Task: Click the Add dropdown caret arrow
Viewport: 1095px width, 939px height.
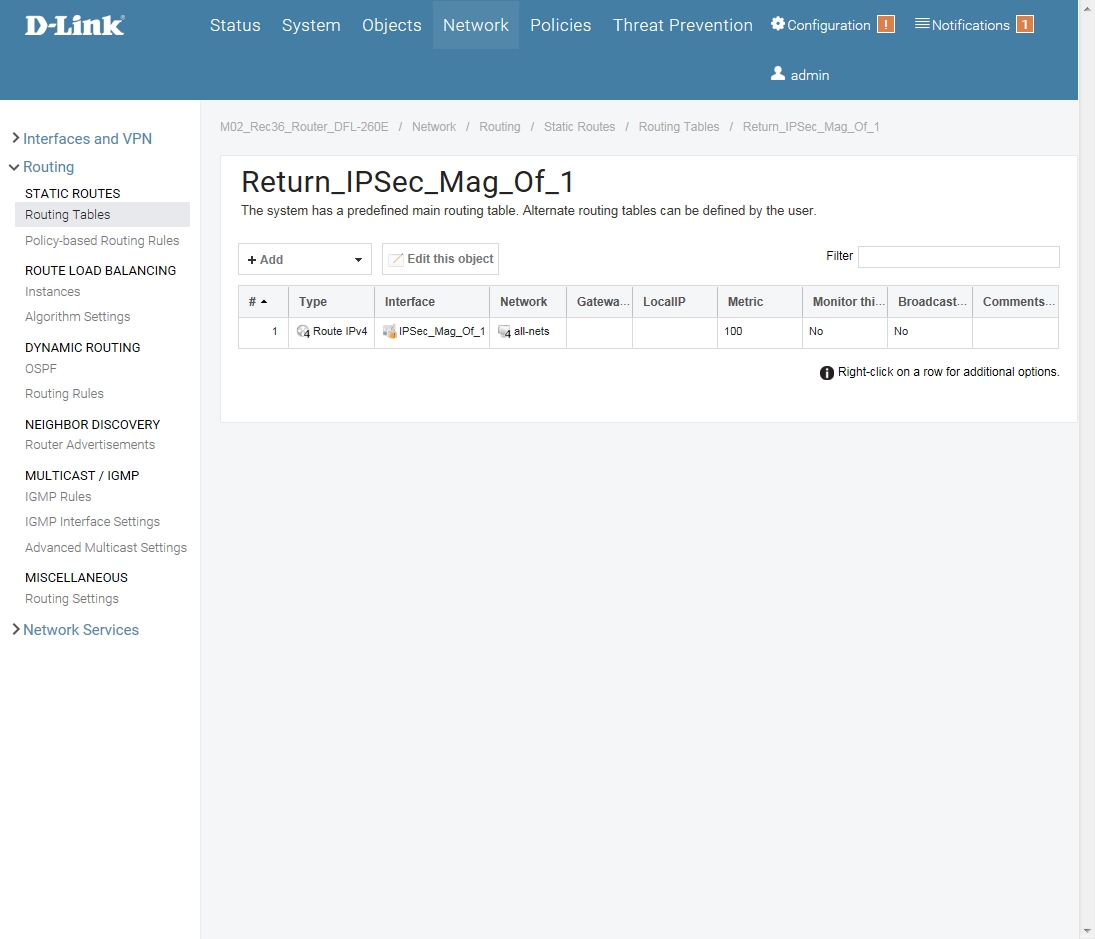Action: 358,260
